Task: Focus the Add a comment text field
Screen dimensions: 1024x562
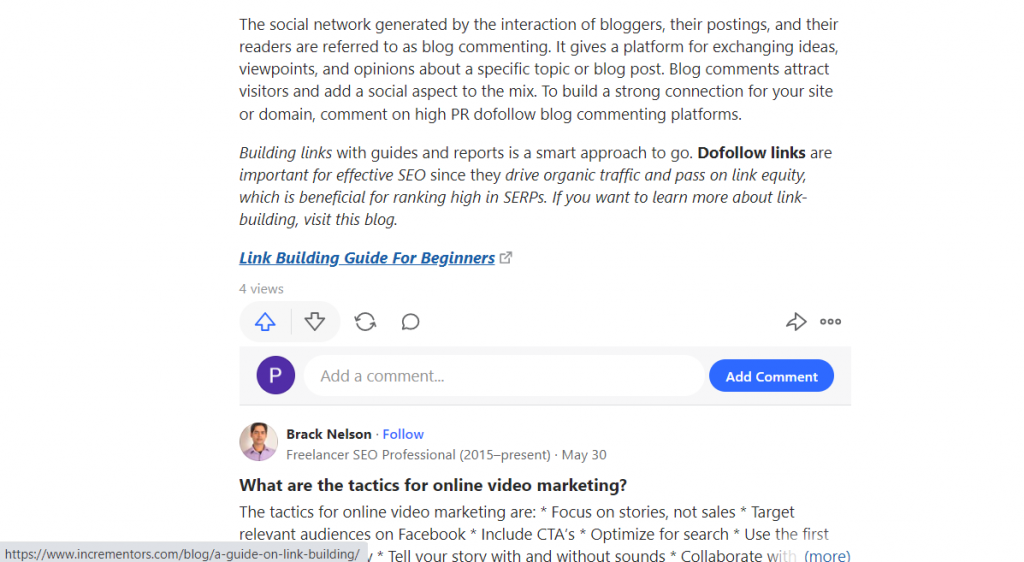Action: pos(504,376)
